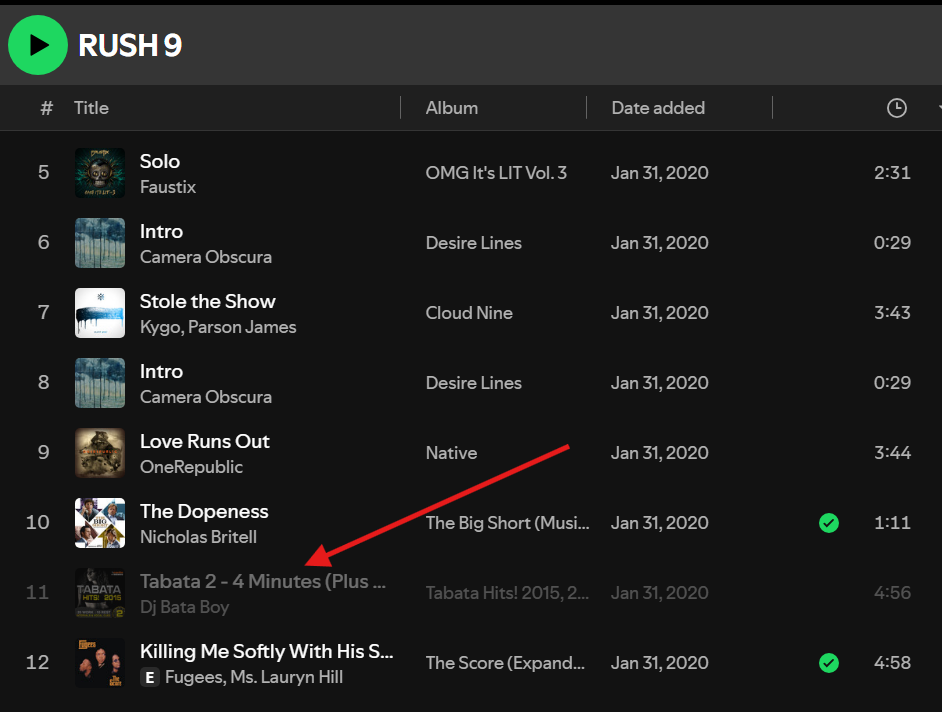Open artist Dj Bata Boy

click(184, 607)
